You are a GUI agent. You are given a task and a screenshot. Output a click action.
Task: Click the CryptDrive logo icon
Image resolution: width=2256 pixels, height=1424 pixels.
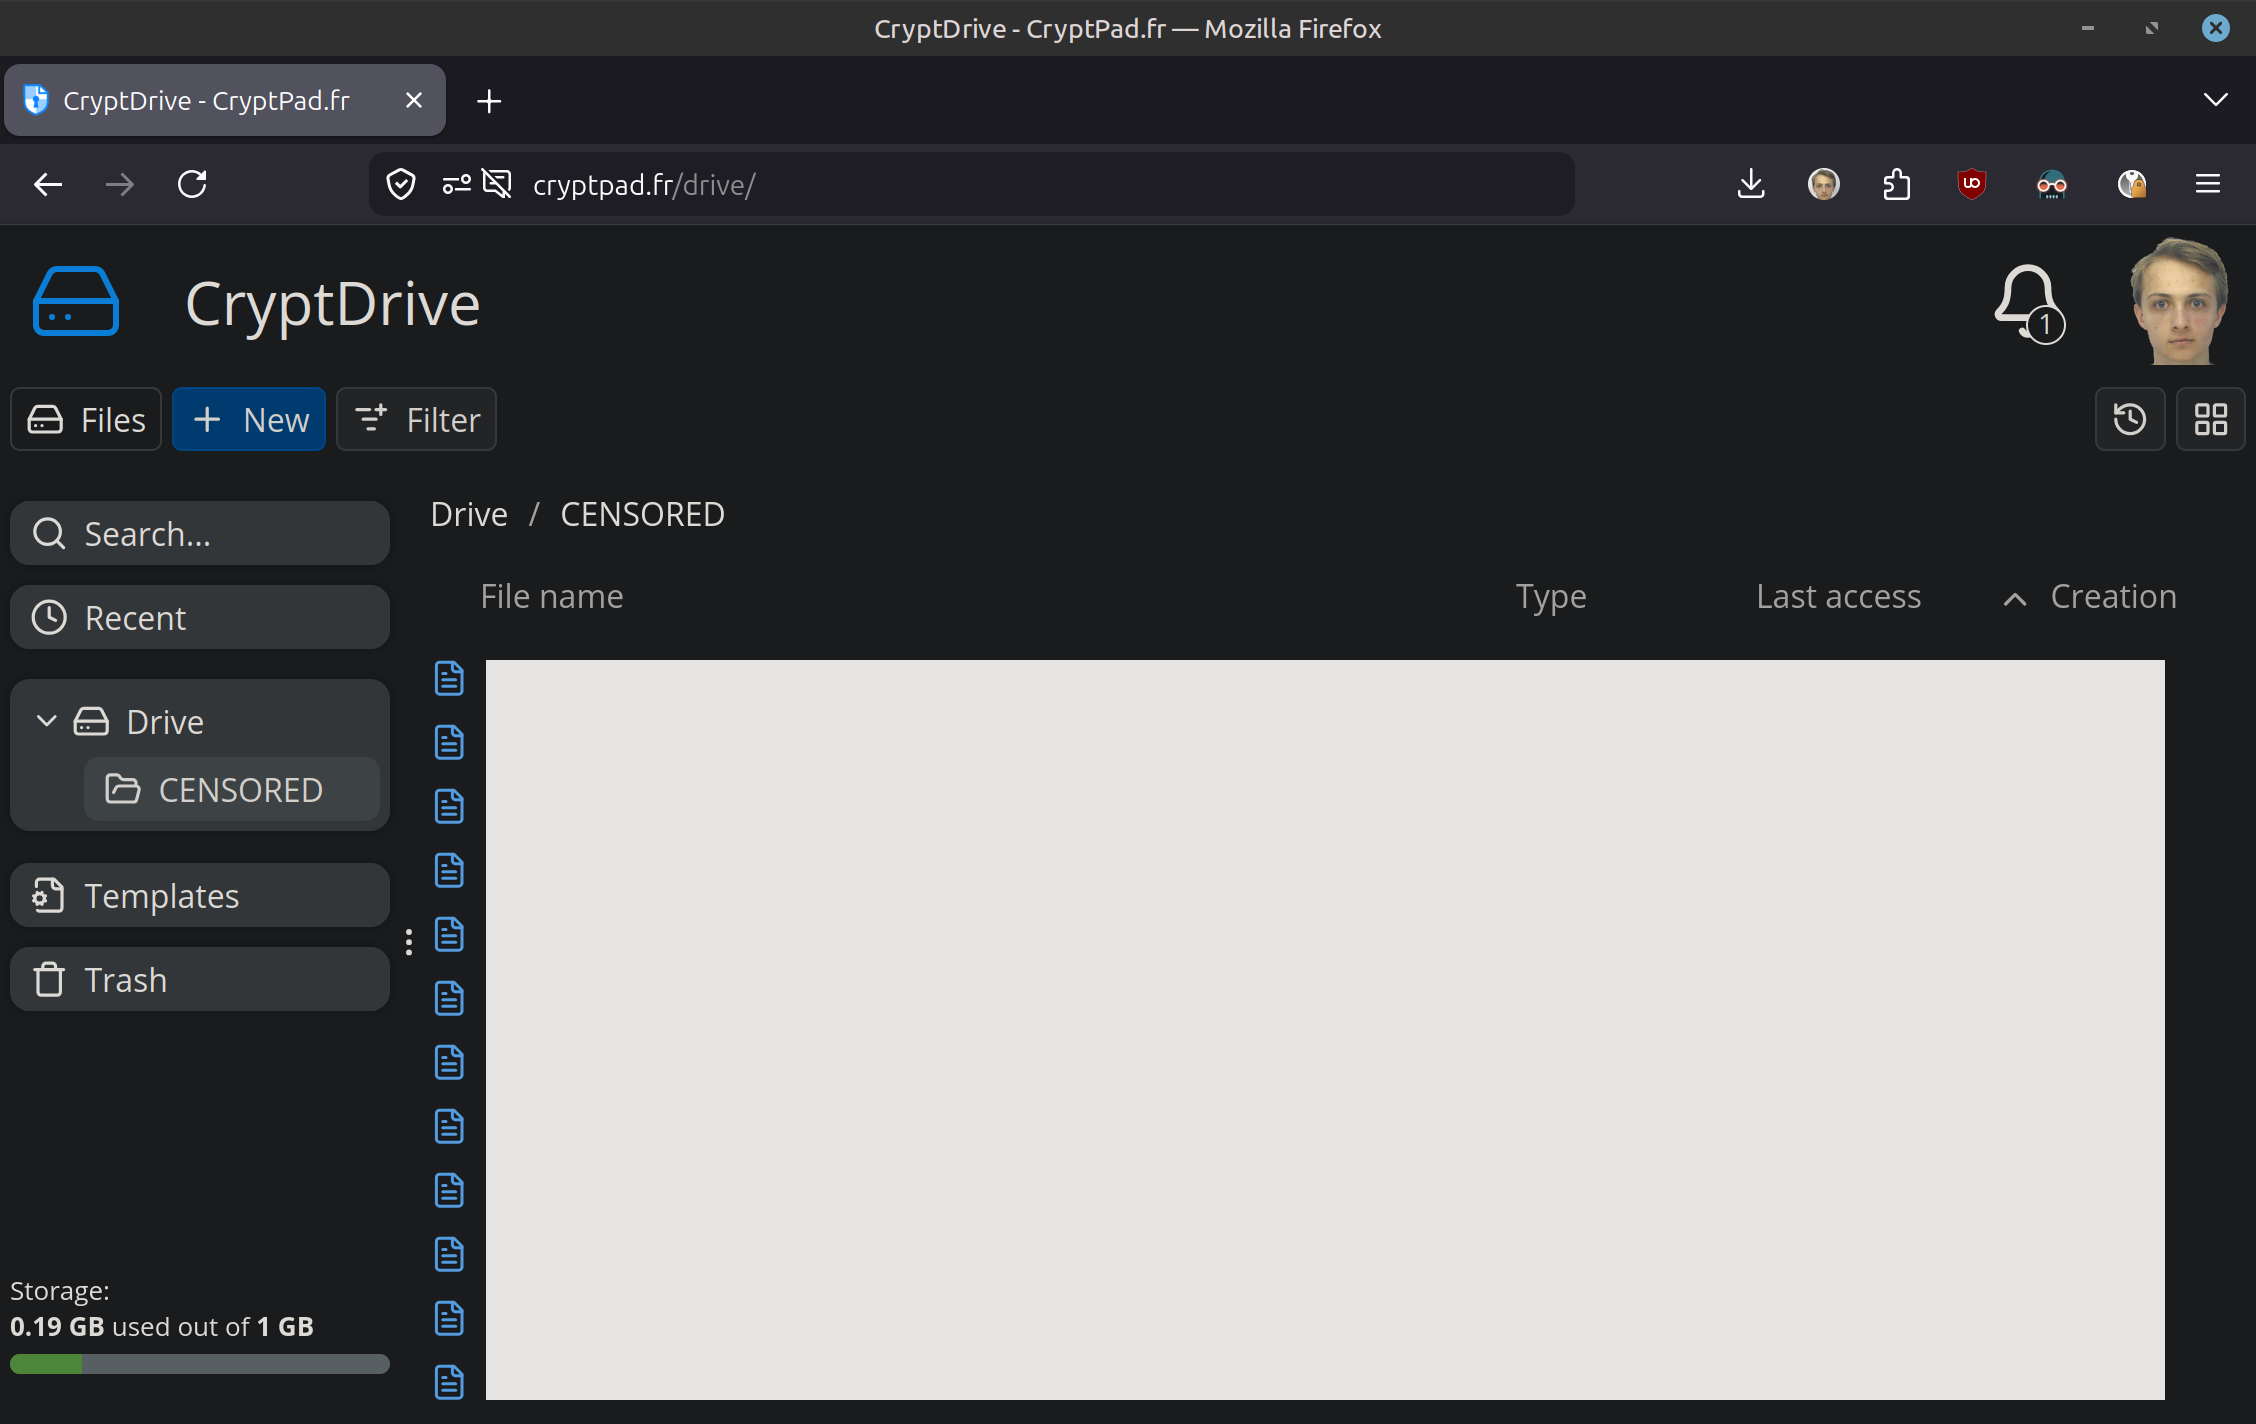76,302
